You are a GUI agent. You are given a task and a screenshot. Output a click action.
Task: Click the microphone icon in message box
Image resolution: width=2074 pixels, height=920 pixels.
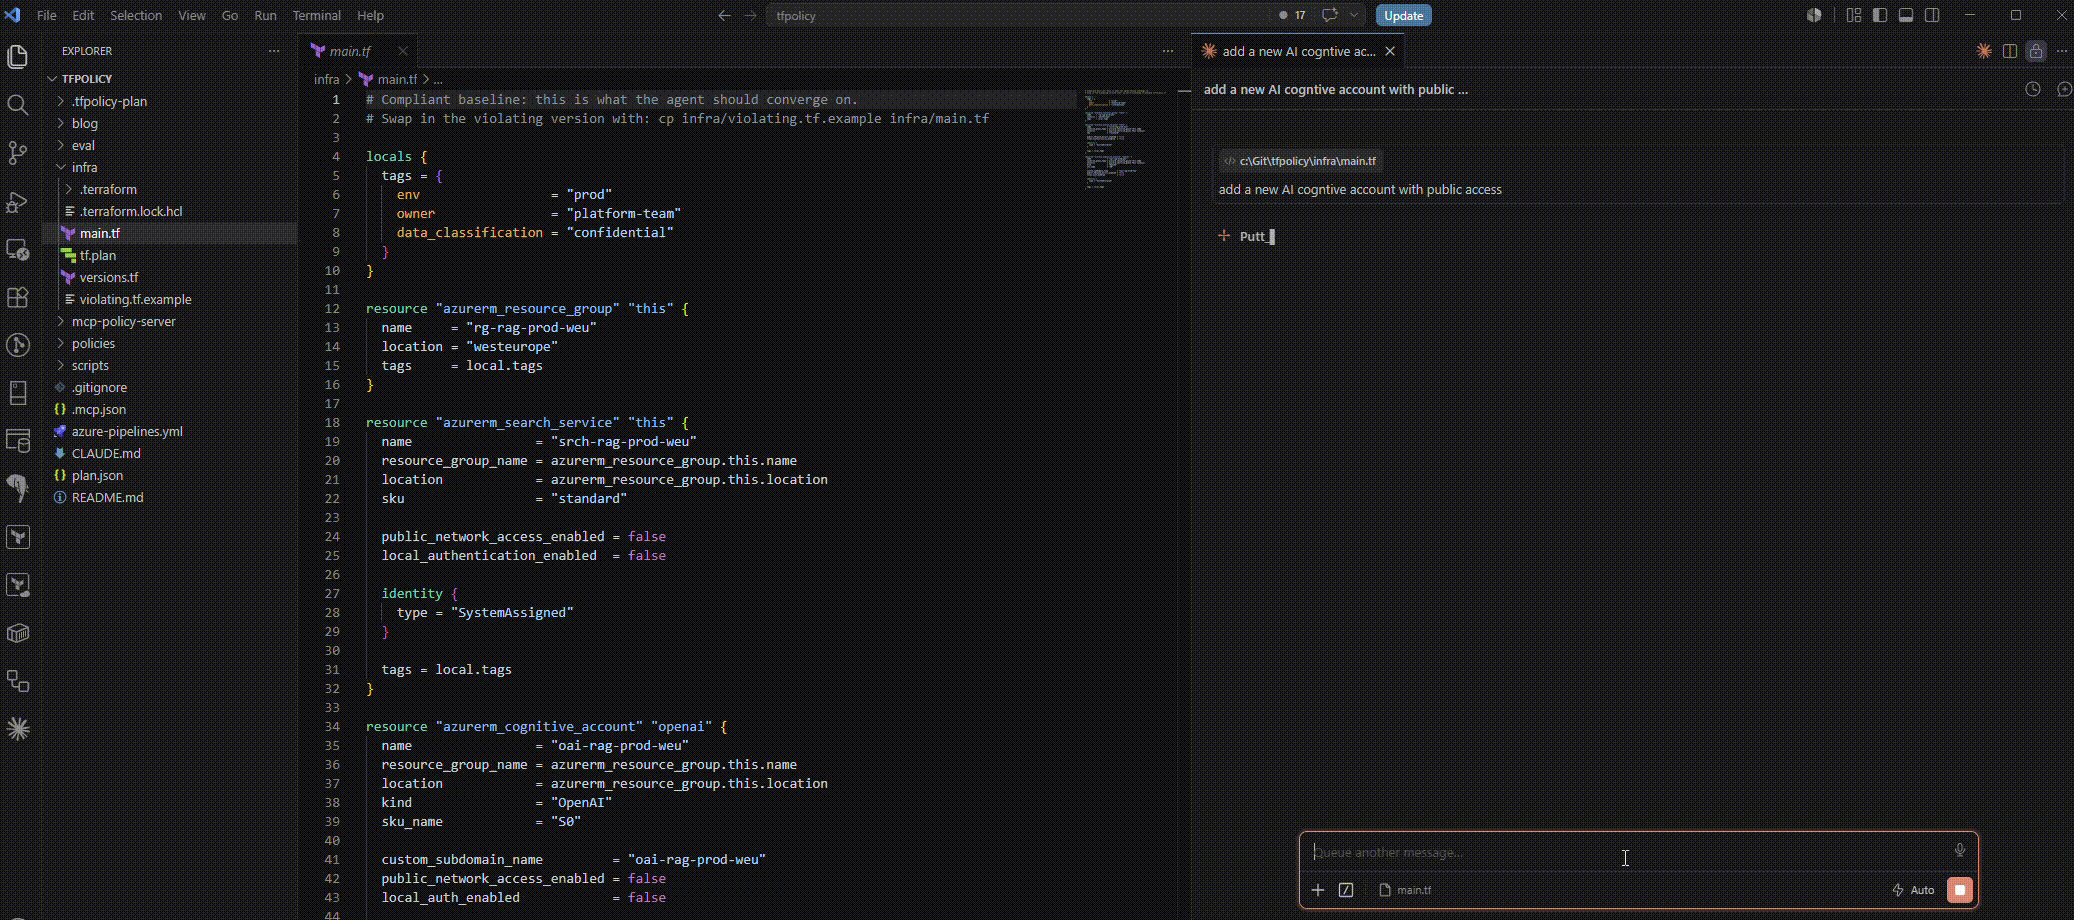click(x=1959, y=850)
